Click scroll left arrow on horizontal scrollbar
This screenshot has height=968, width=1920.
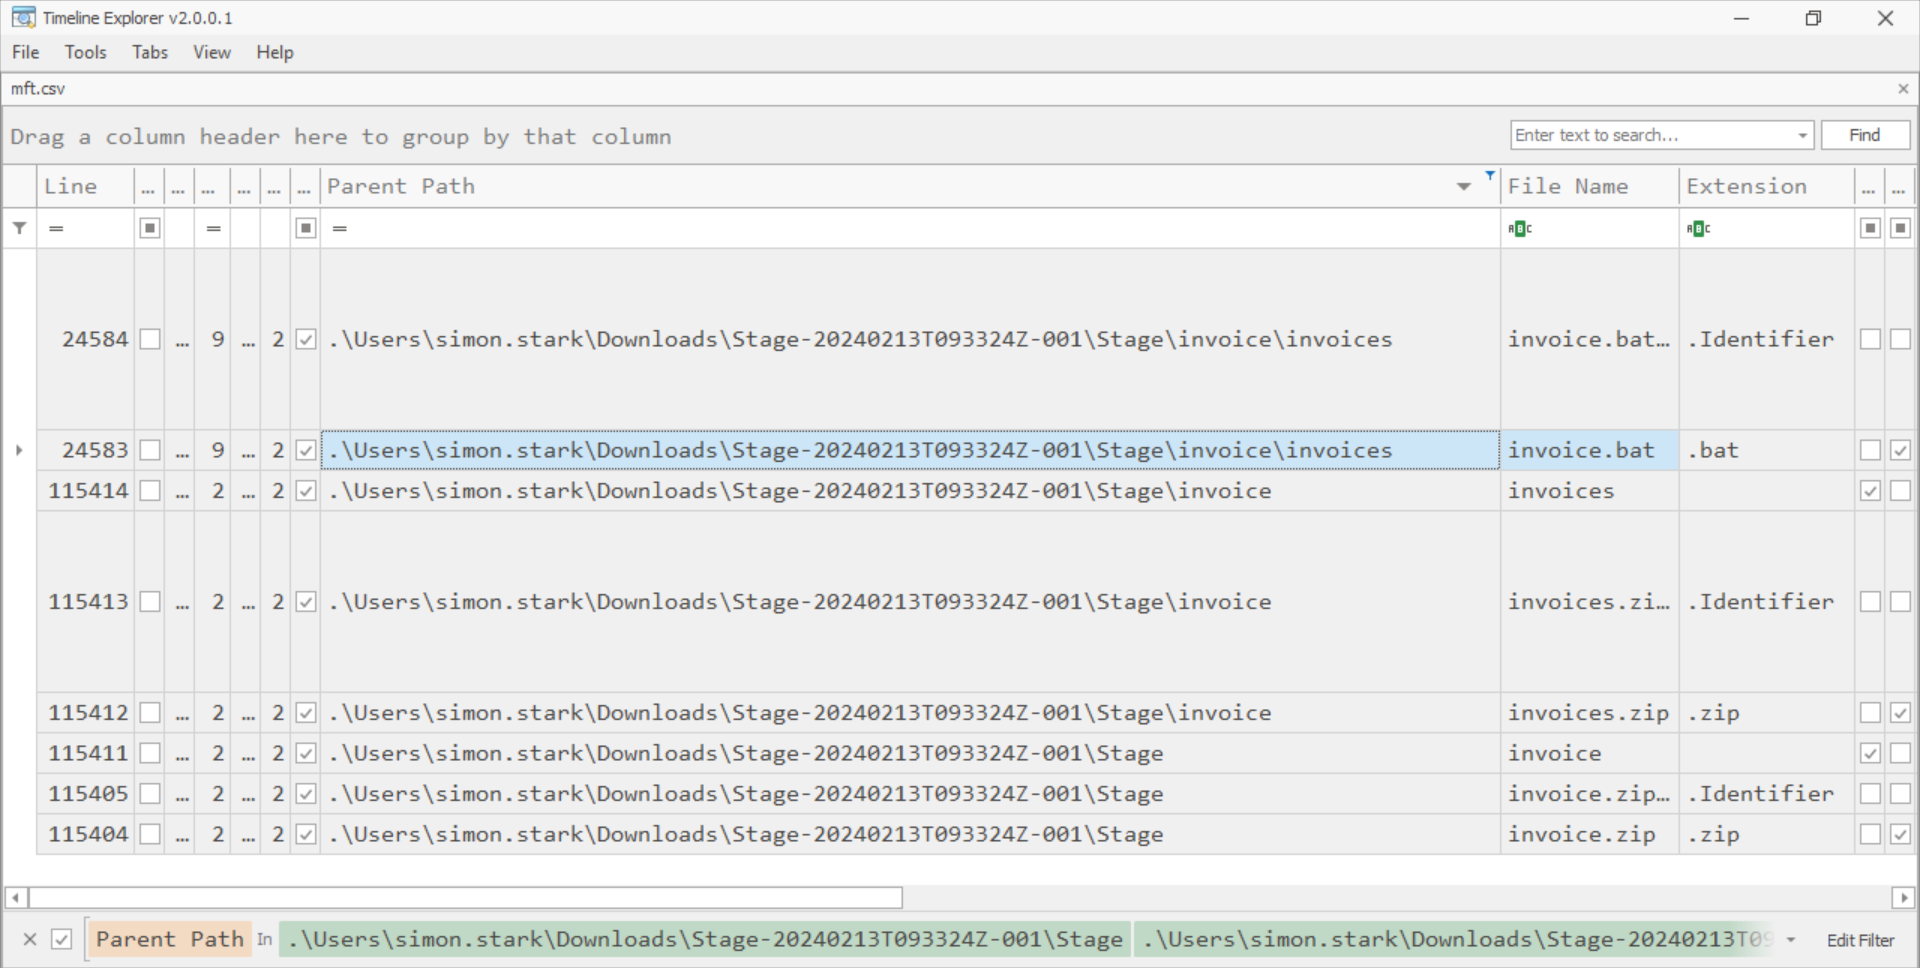(x=16, y=898)
